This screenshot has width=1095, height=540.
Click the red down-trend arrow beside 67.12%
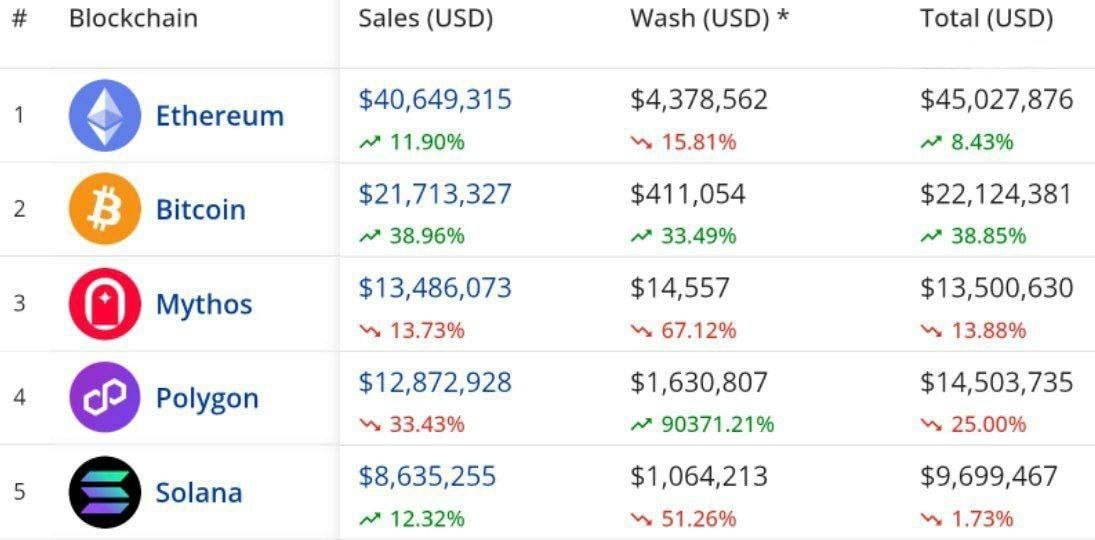[641, 331]
